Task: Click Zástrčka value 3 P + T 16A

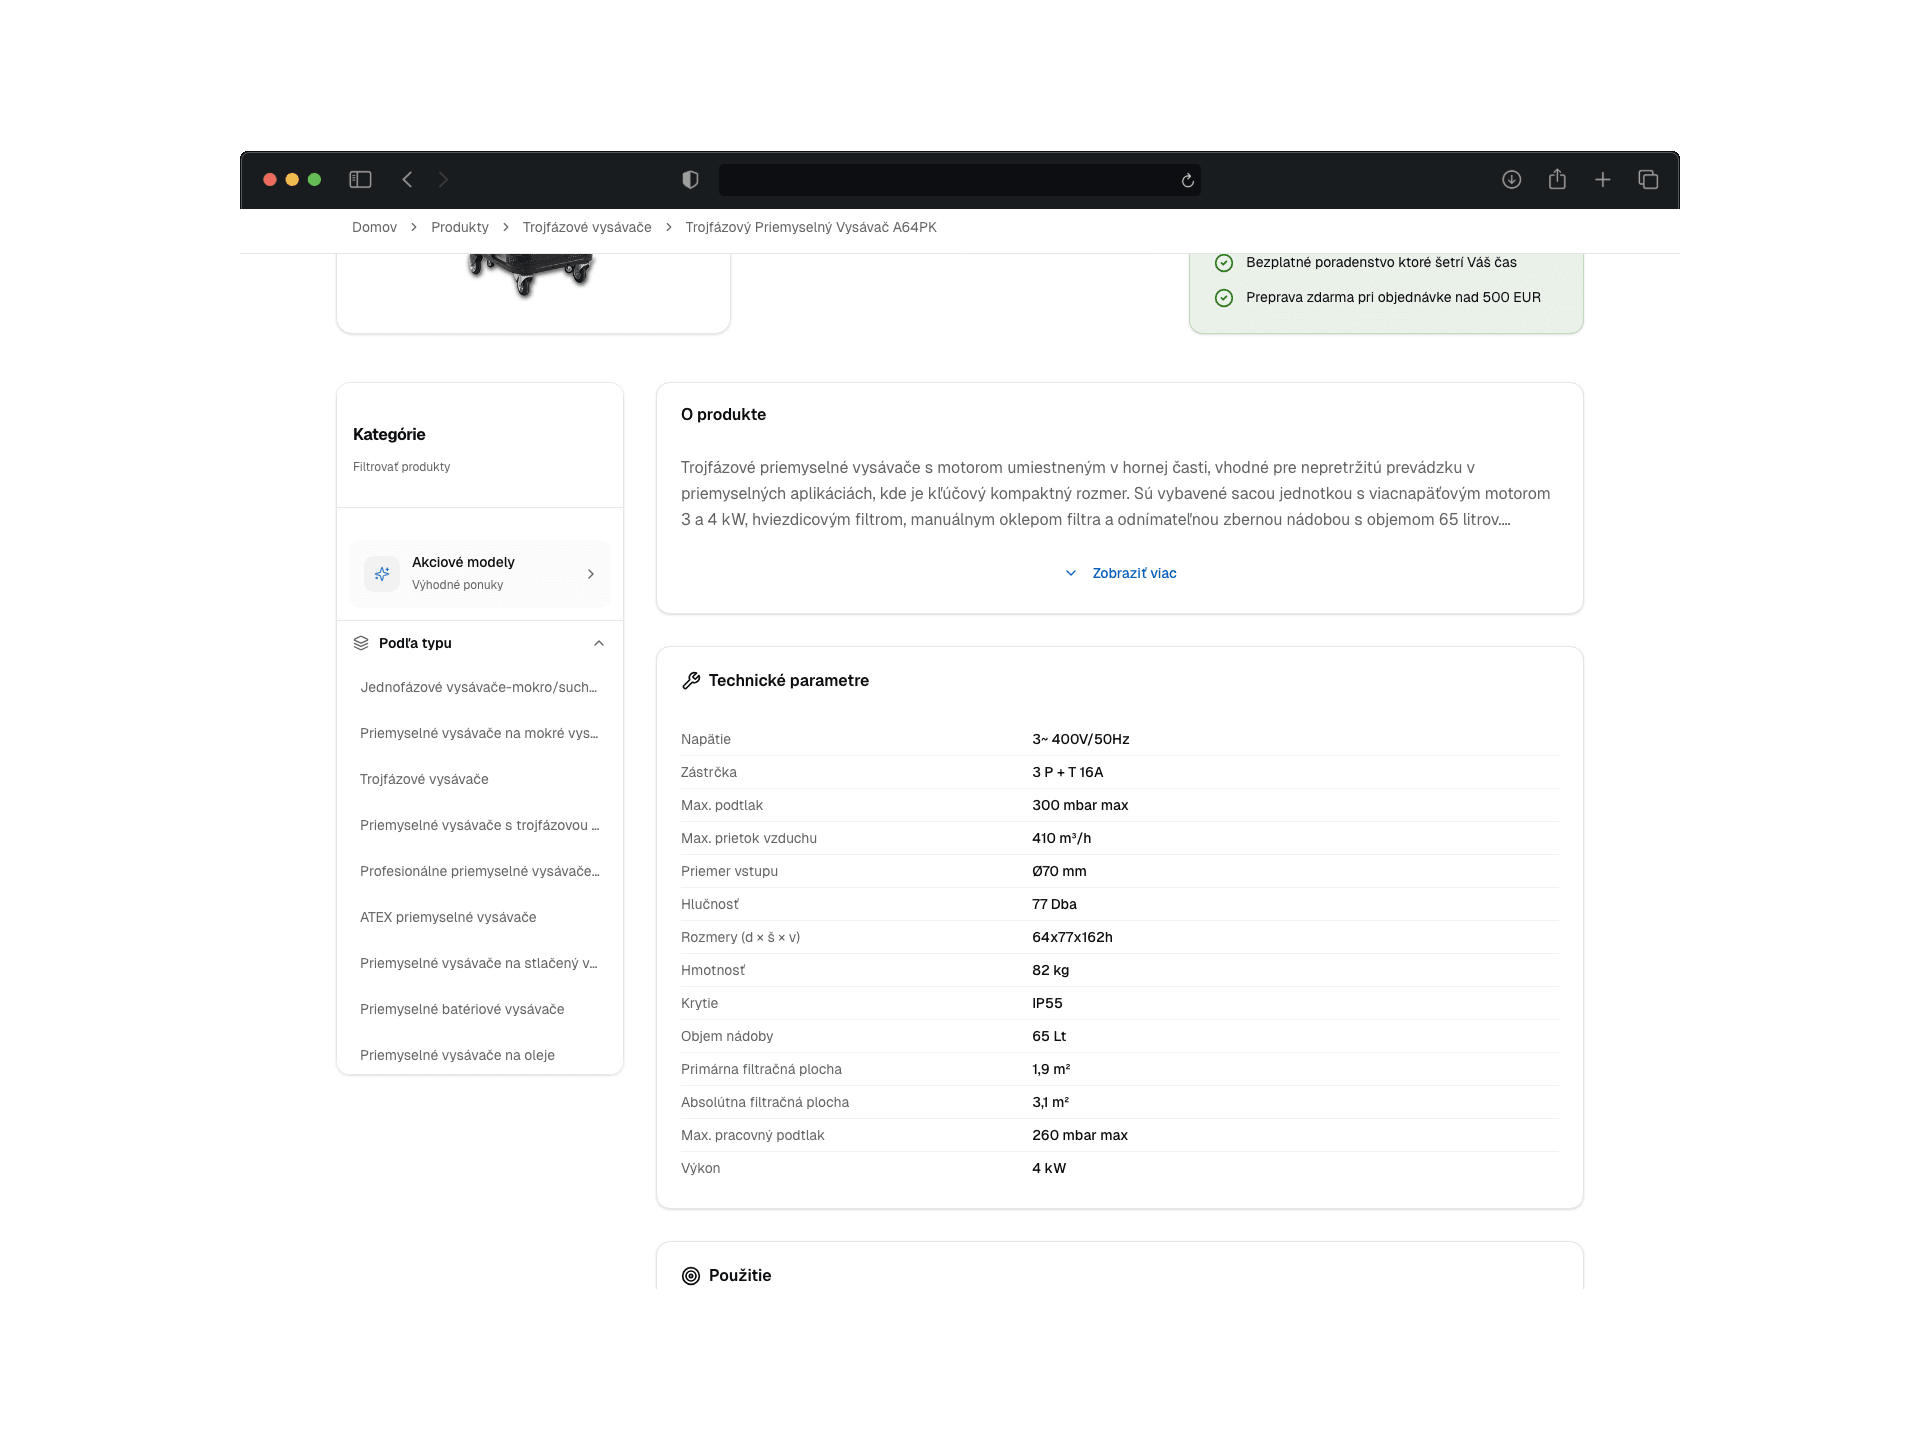Action: coord(1067,772)
